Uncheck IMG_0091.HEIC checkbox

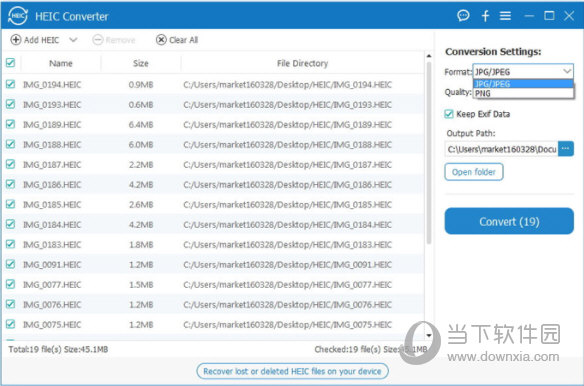[10, 264]
